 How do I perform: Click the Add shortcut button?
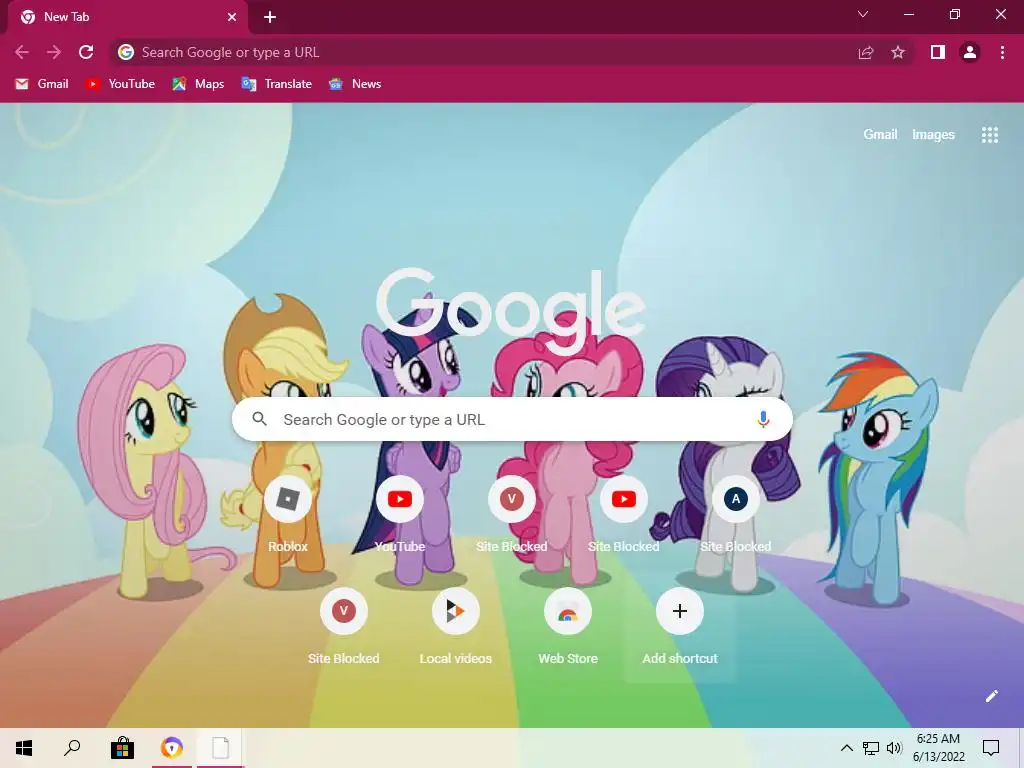tap(680, 627)
